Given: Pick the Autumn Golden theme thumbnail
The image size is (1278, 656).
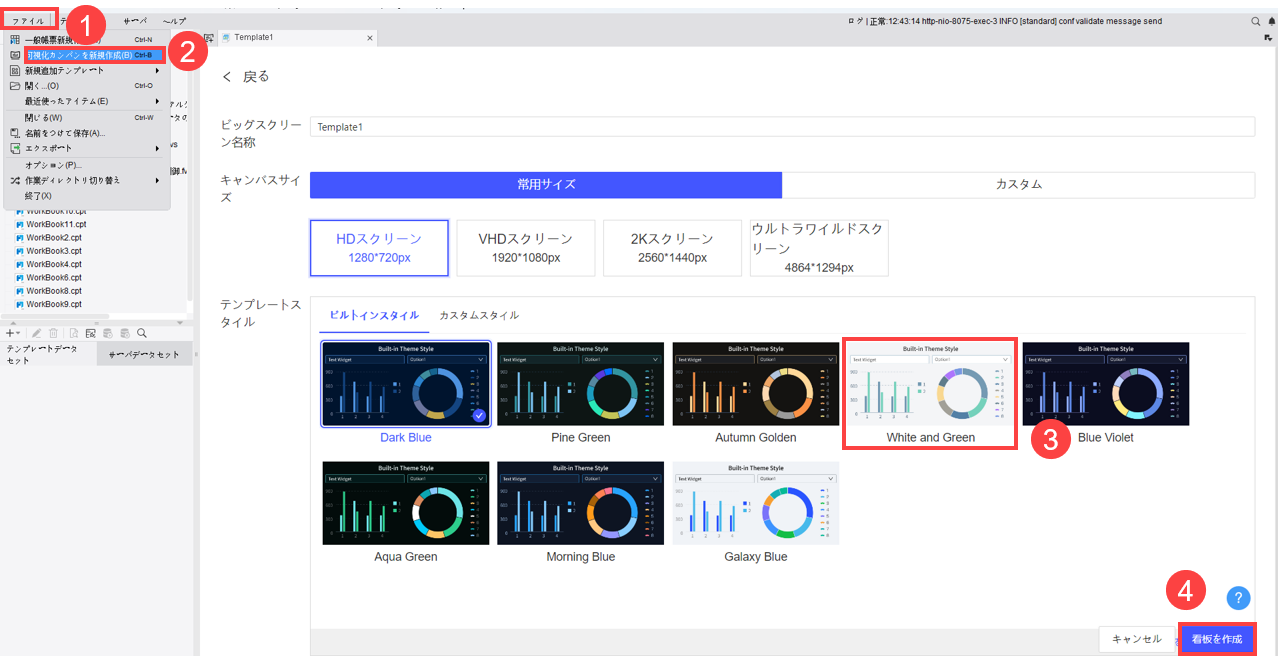Looking at the screenshot, I should [x=756, y=384].
